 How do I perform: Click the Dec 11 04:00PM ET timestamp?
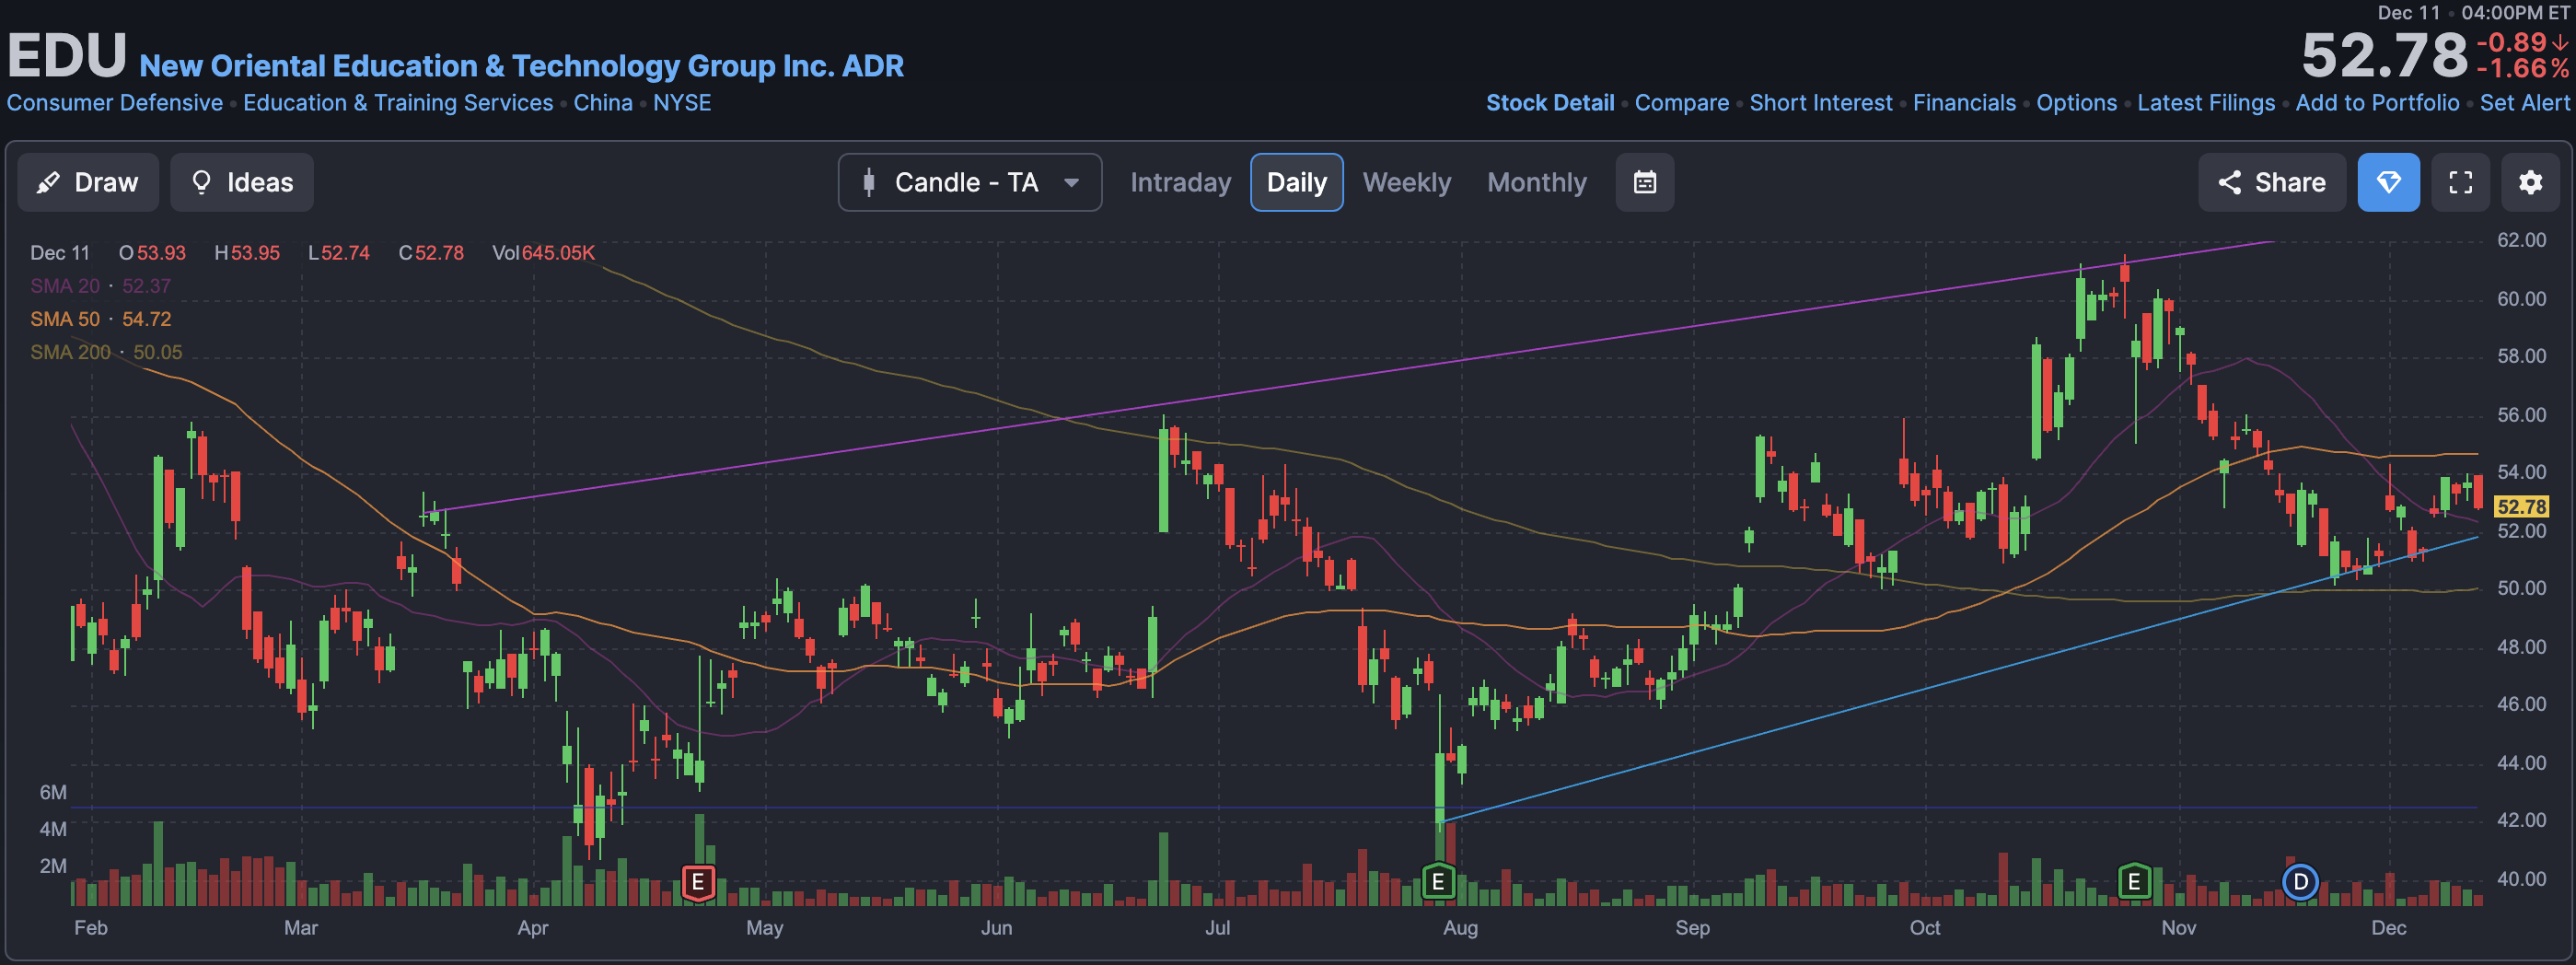2472,13
